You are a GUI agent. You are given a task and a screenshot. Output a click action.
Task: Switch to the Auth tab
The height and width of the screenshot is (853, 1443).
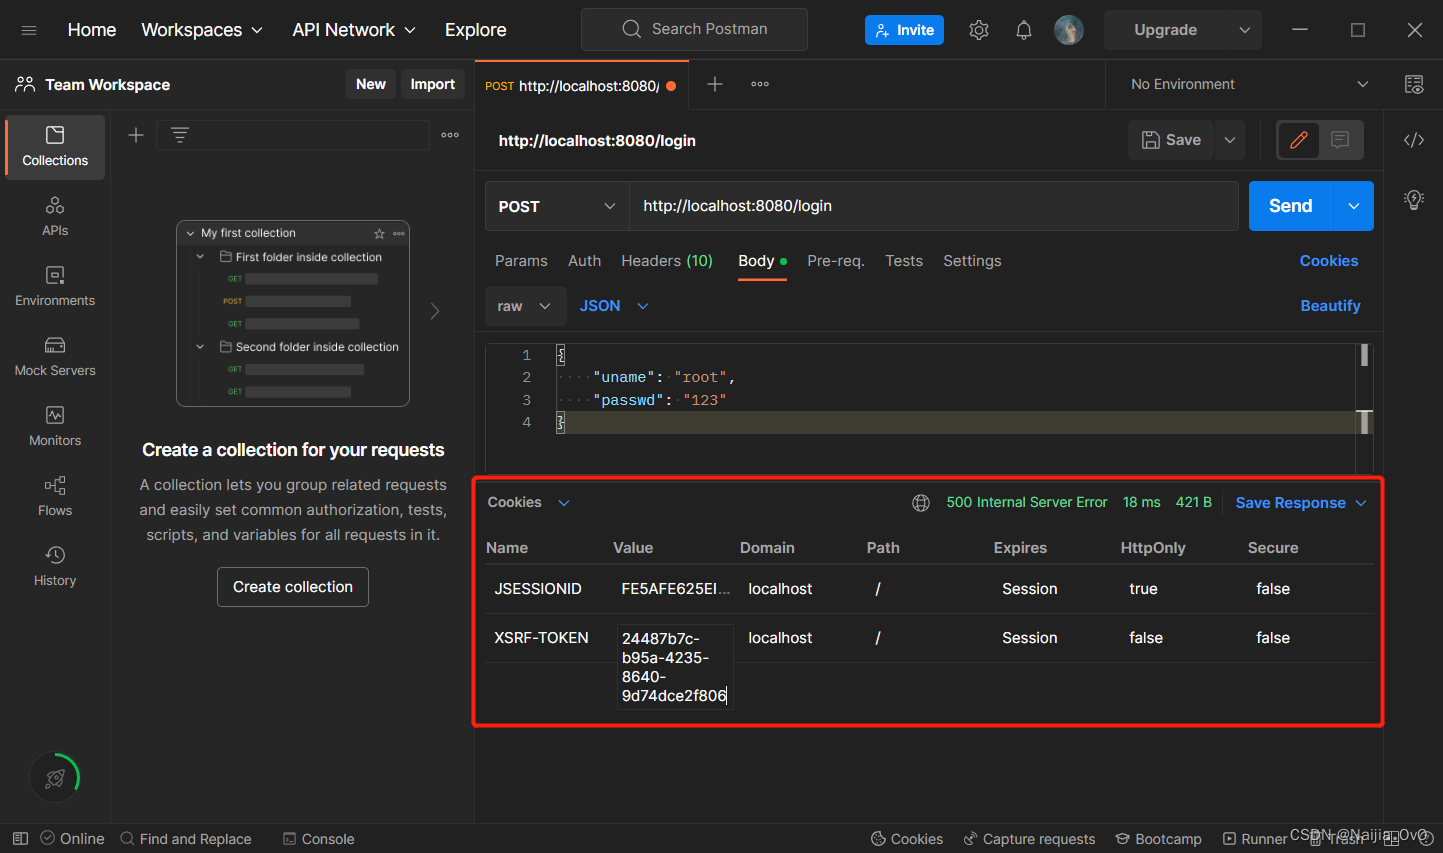point(584,261)
